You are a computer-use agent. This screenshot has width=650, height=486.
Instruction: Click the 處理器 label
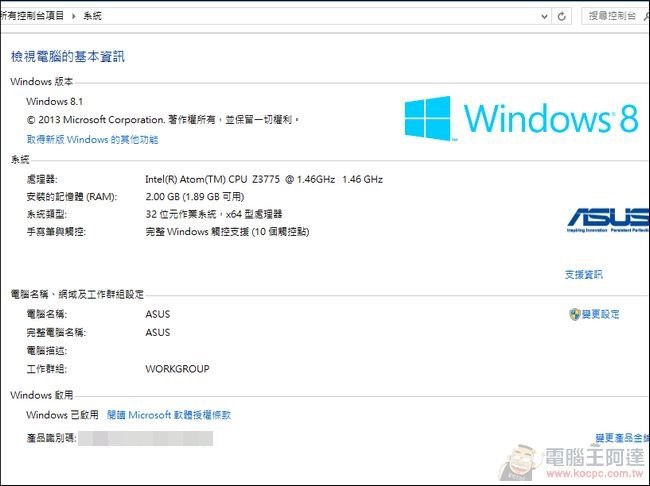pyautogui.click(x=42, y=179)
